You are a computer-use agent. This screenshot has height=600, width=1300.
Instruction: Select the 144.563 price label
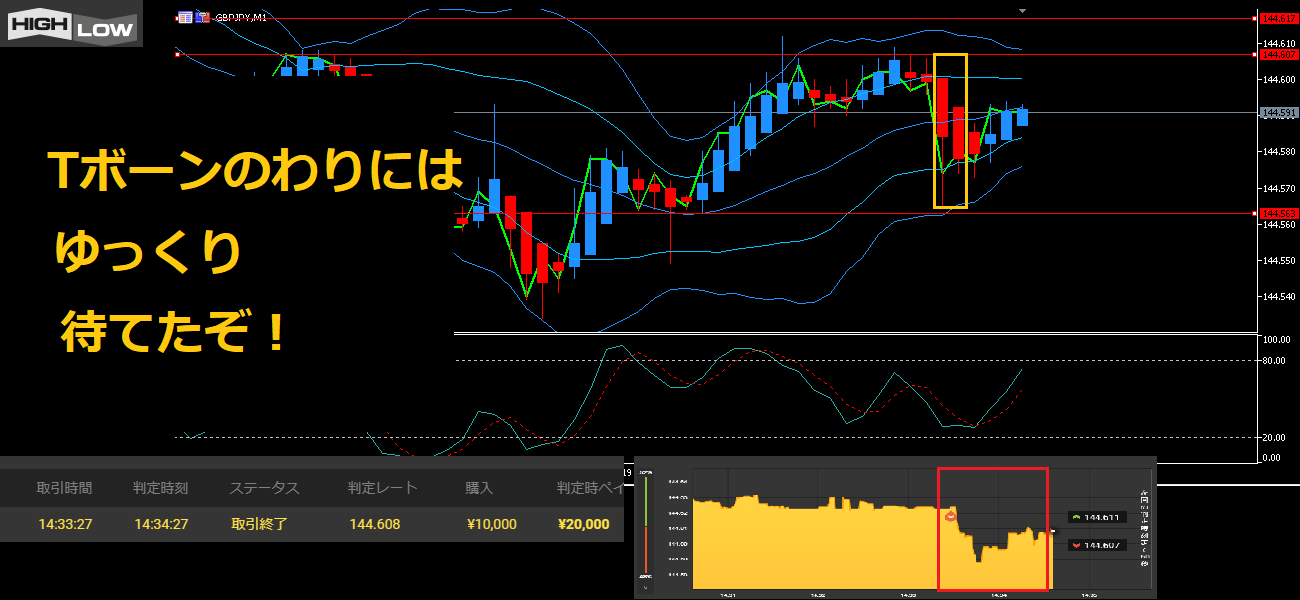(x=1278, y=213)
